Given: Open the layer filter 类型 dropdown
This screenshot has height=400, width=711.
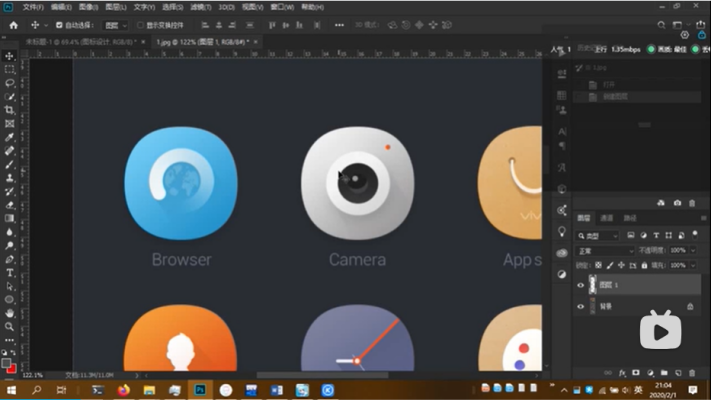Looking at the screenshot, I should pos(598,236).
